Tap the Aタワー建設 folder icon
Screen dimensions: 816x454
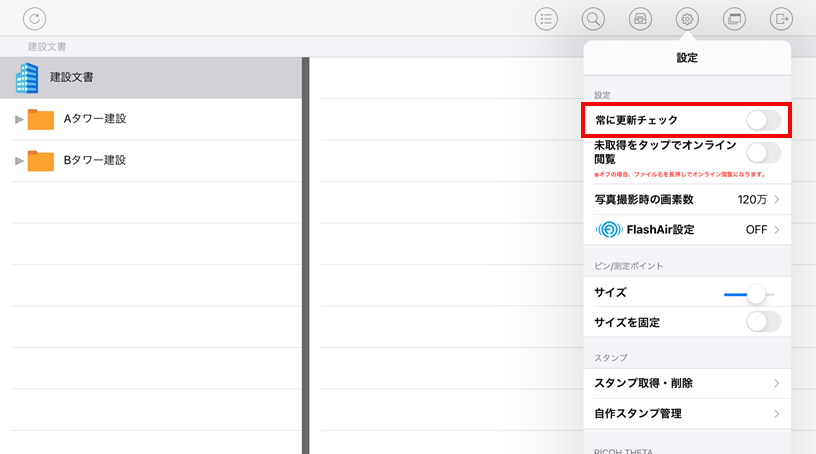(x=41, y=119)
